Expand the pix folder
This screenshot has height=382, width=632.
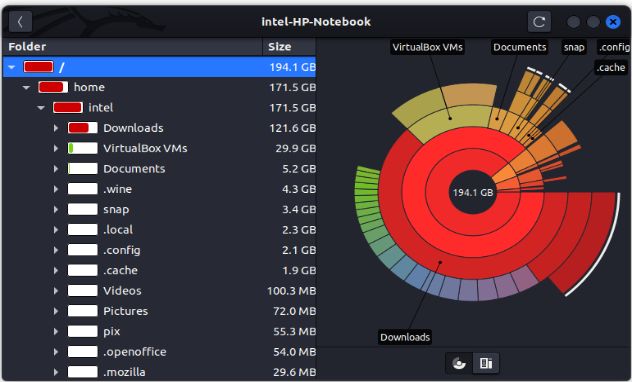tap(56, 332)
